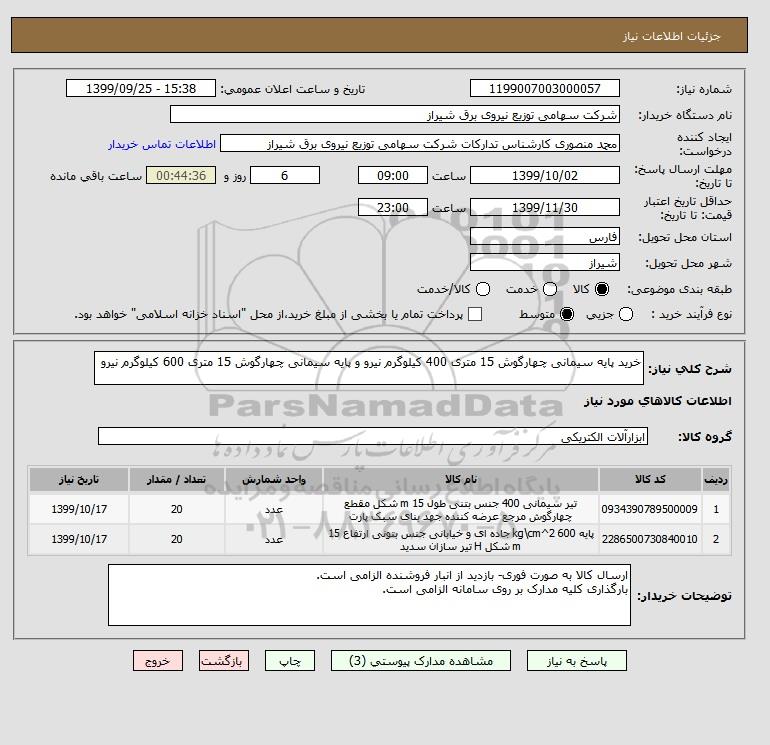Click row 1 product name تیر سیمانی 400
770x745 pixels.
click(461, 510)
